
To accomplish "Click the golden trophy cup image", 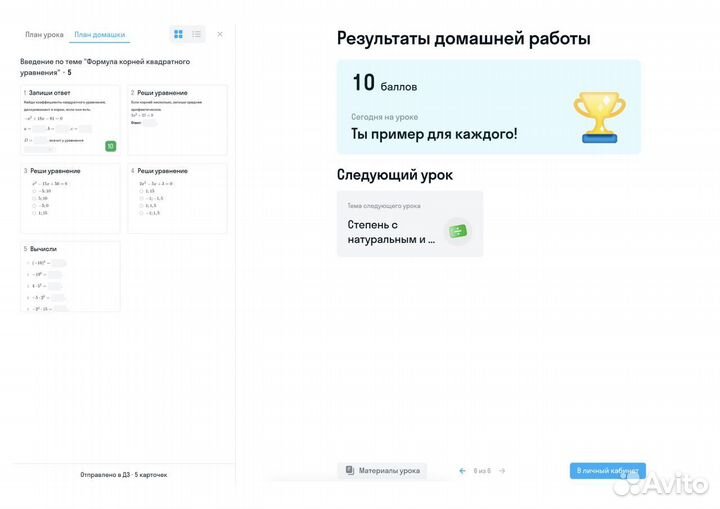I will tap(599, 118).
